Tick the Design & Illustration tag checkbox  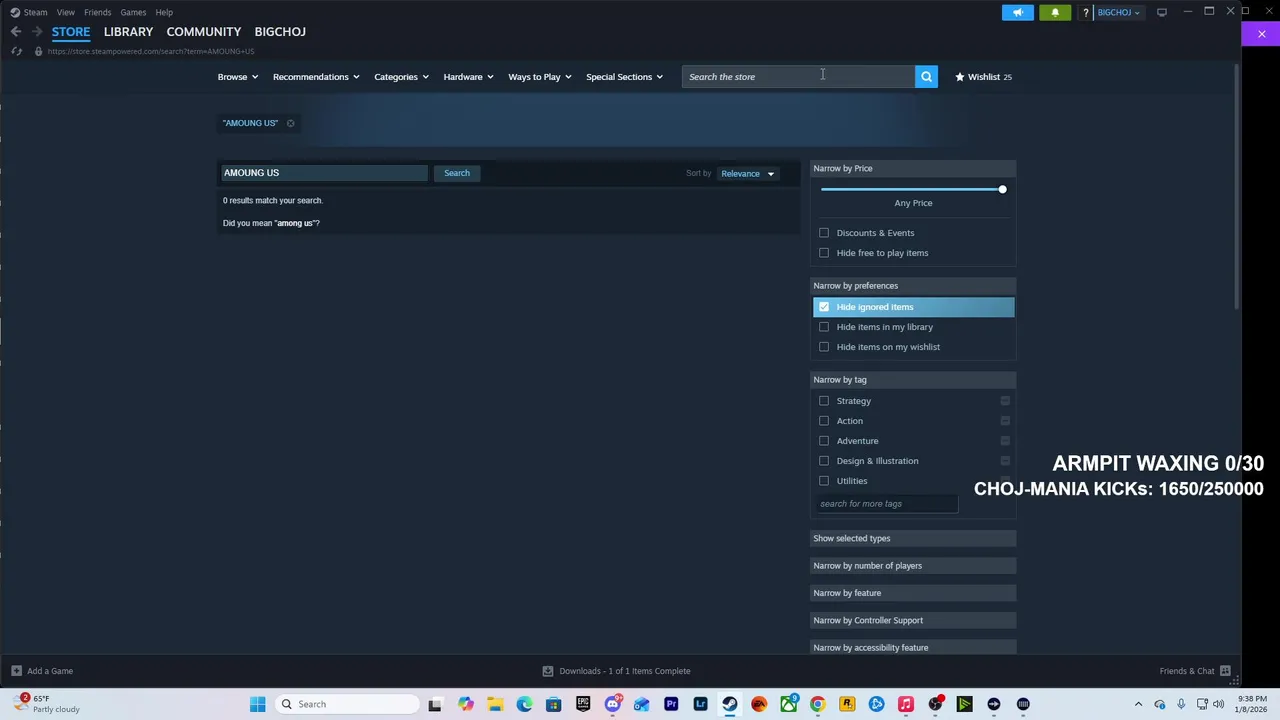click(x=824, y=461)
